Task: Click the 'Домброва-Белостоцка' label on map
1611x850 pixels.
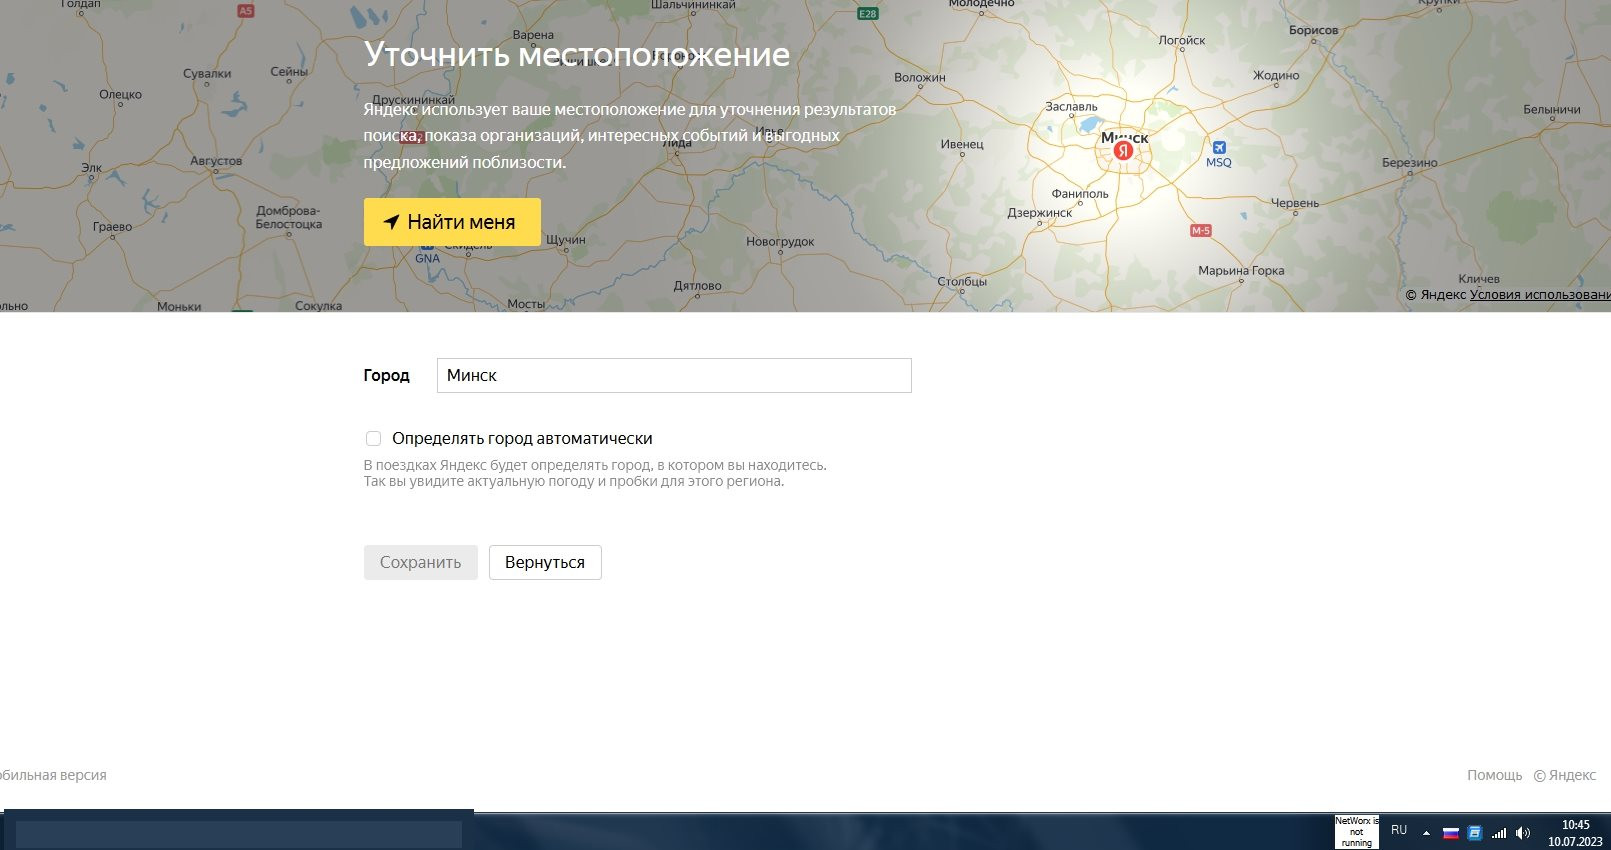Action: 289,217
